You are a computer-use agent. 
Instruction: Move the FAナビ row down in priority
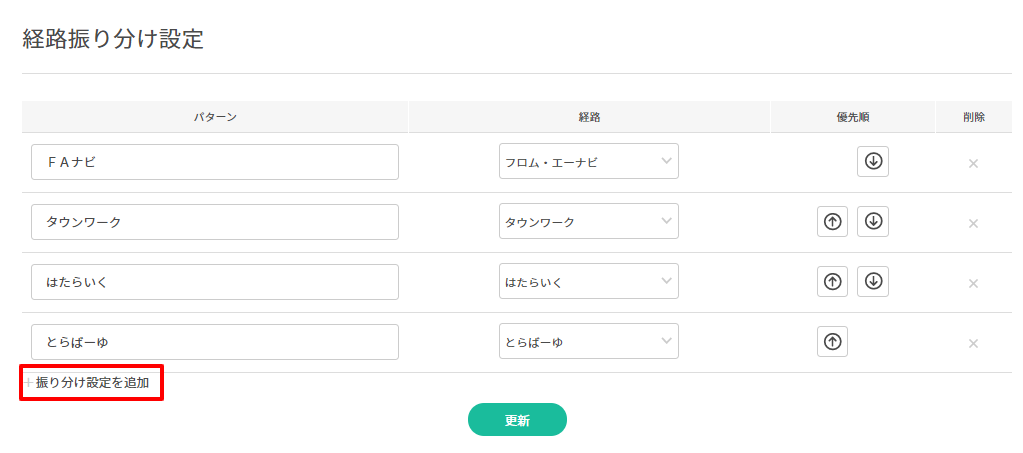[x=873, y=162]
